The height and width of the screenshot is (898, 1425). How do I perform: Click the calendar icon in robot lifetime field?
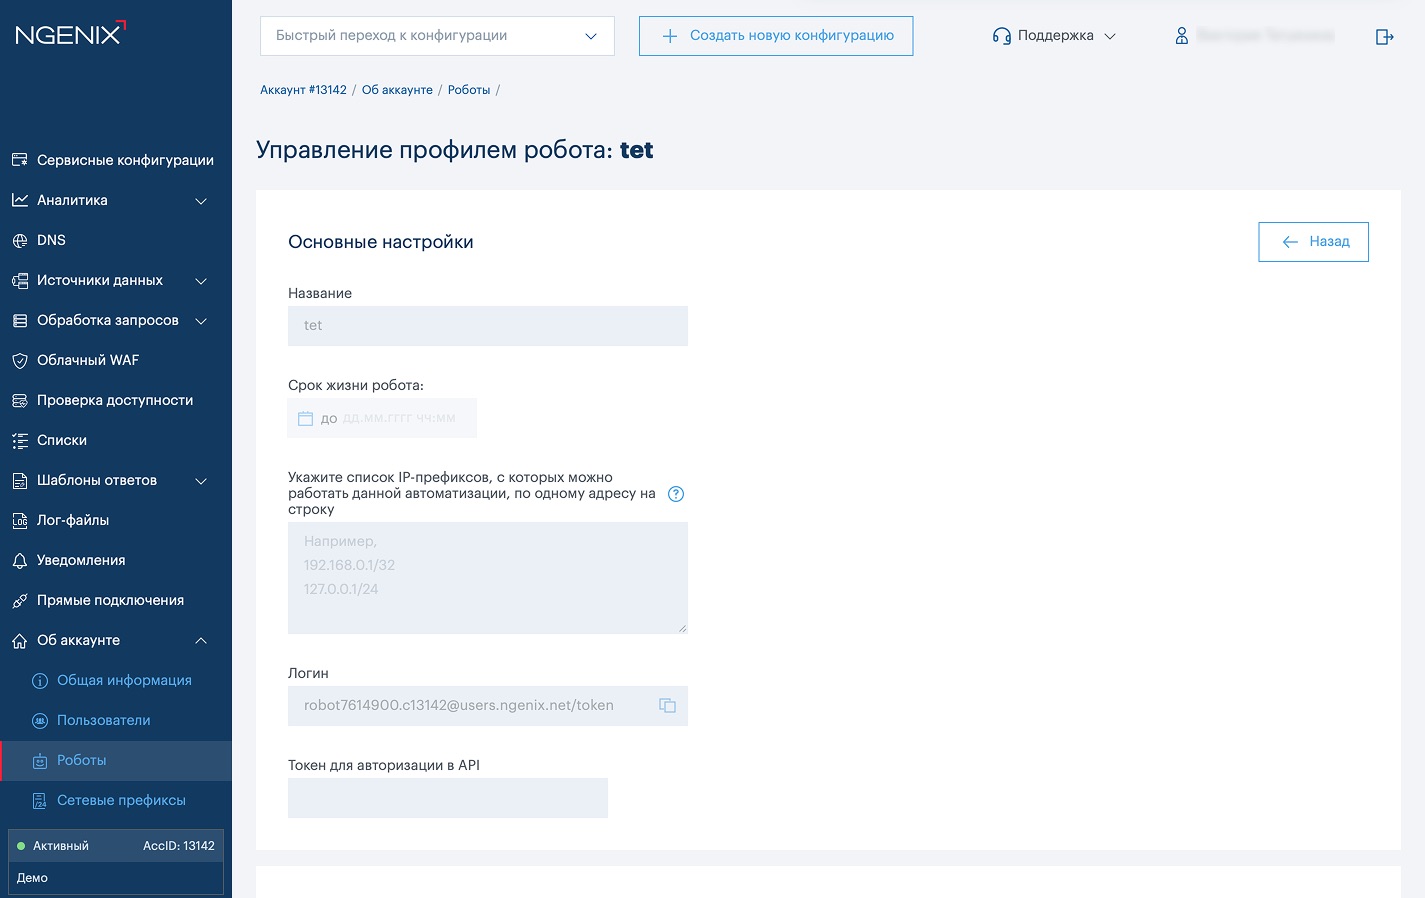coord(306,418)
